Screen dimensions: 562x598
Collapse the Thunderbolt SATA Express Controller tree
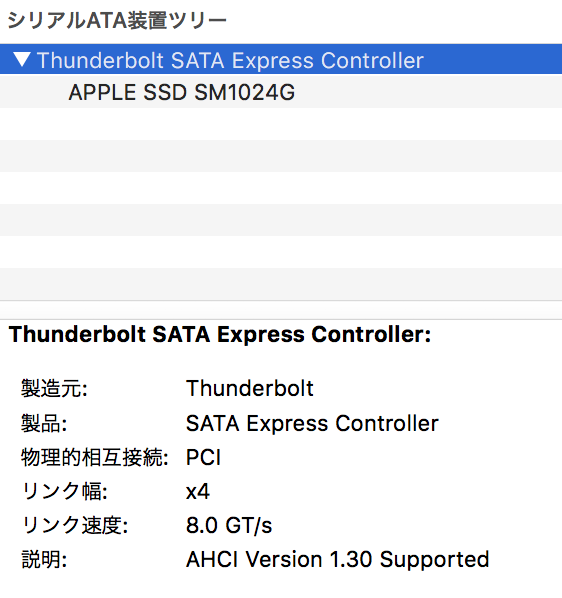click(x=22, y=59)
